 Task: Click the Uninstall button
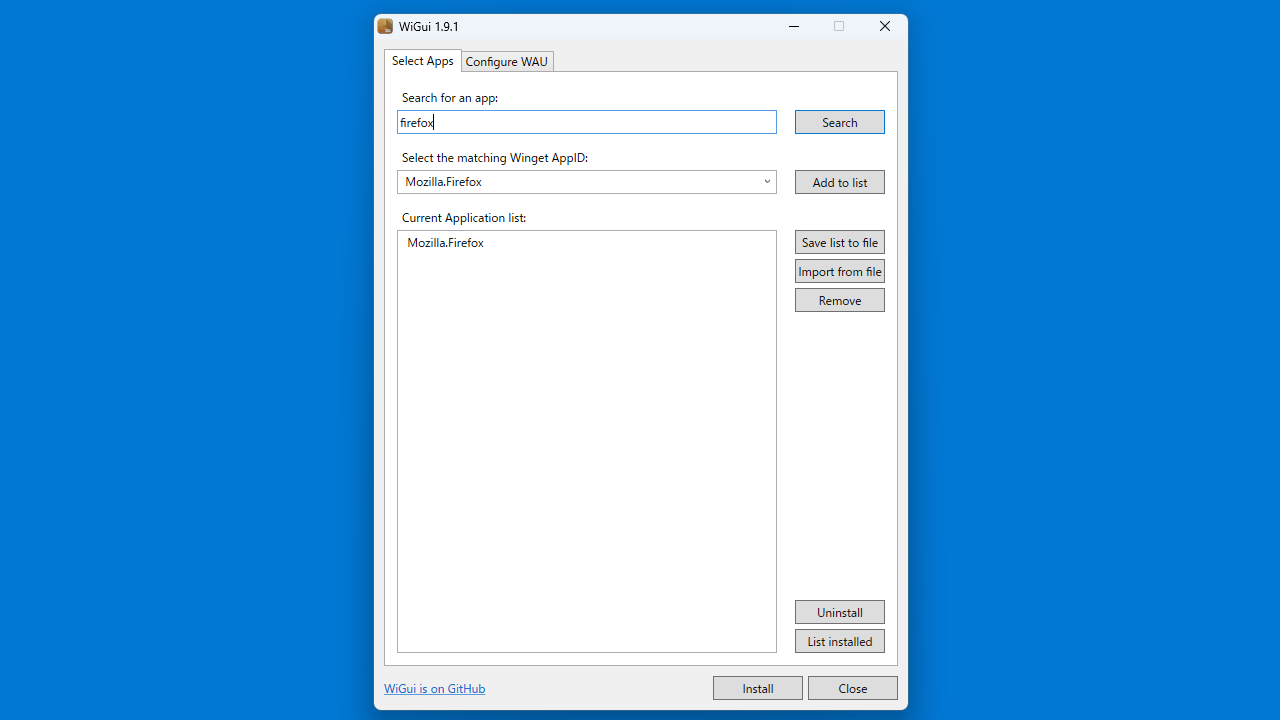[x=840, y=612]
